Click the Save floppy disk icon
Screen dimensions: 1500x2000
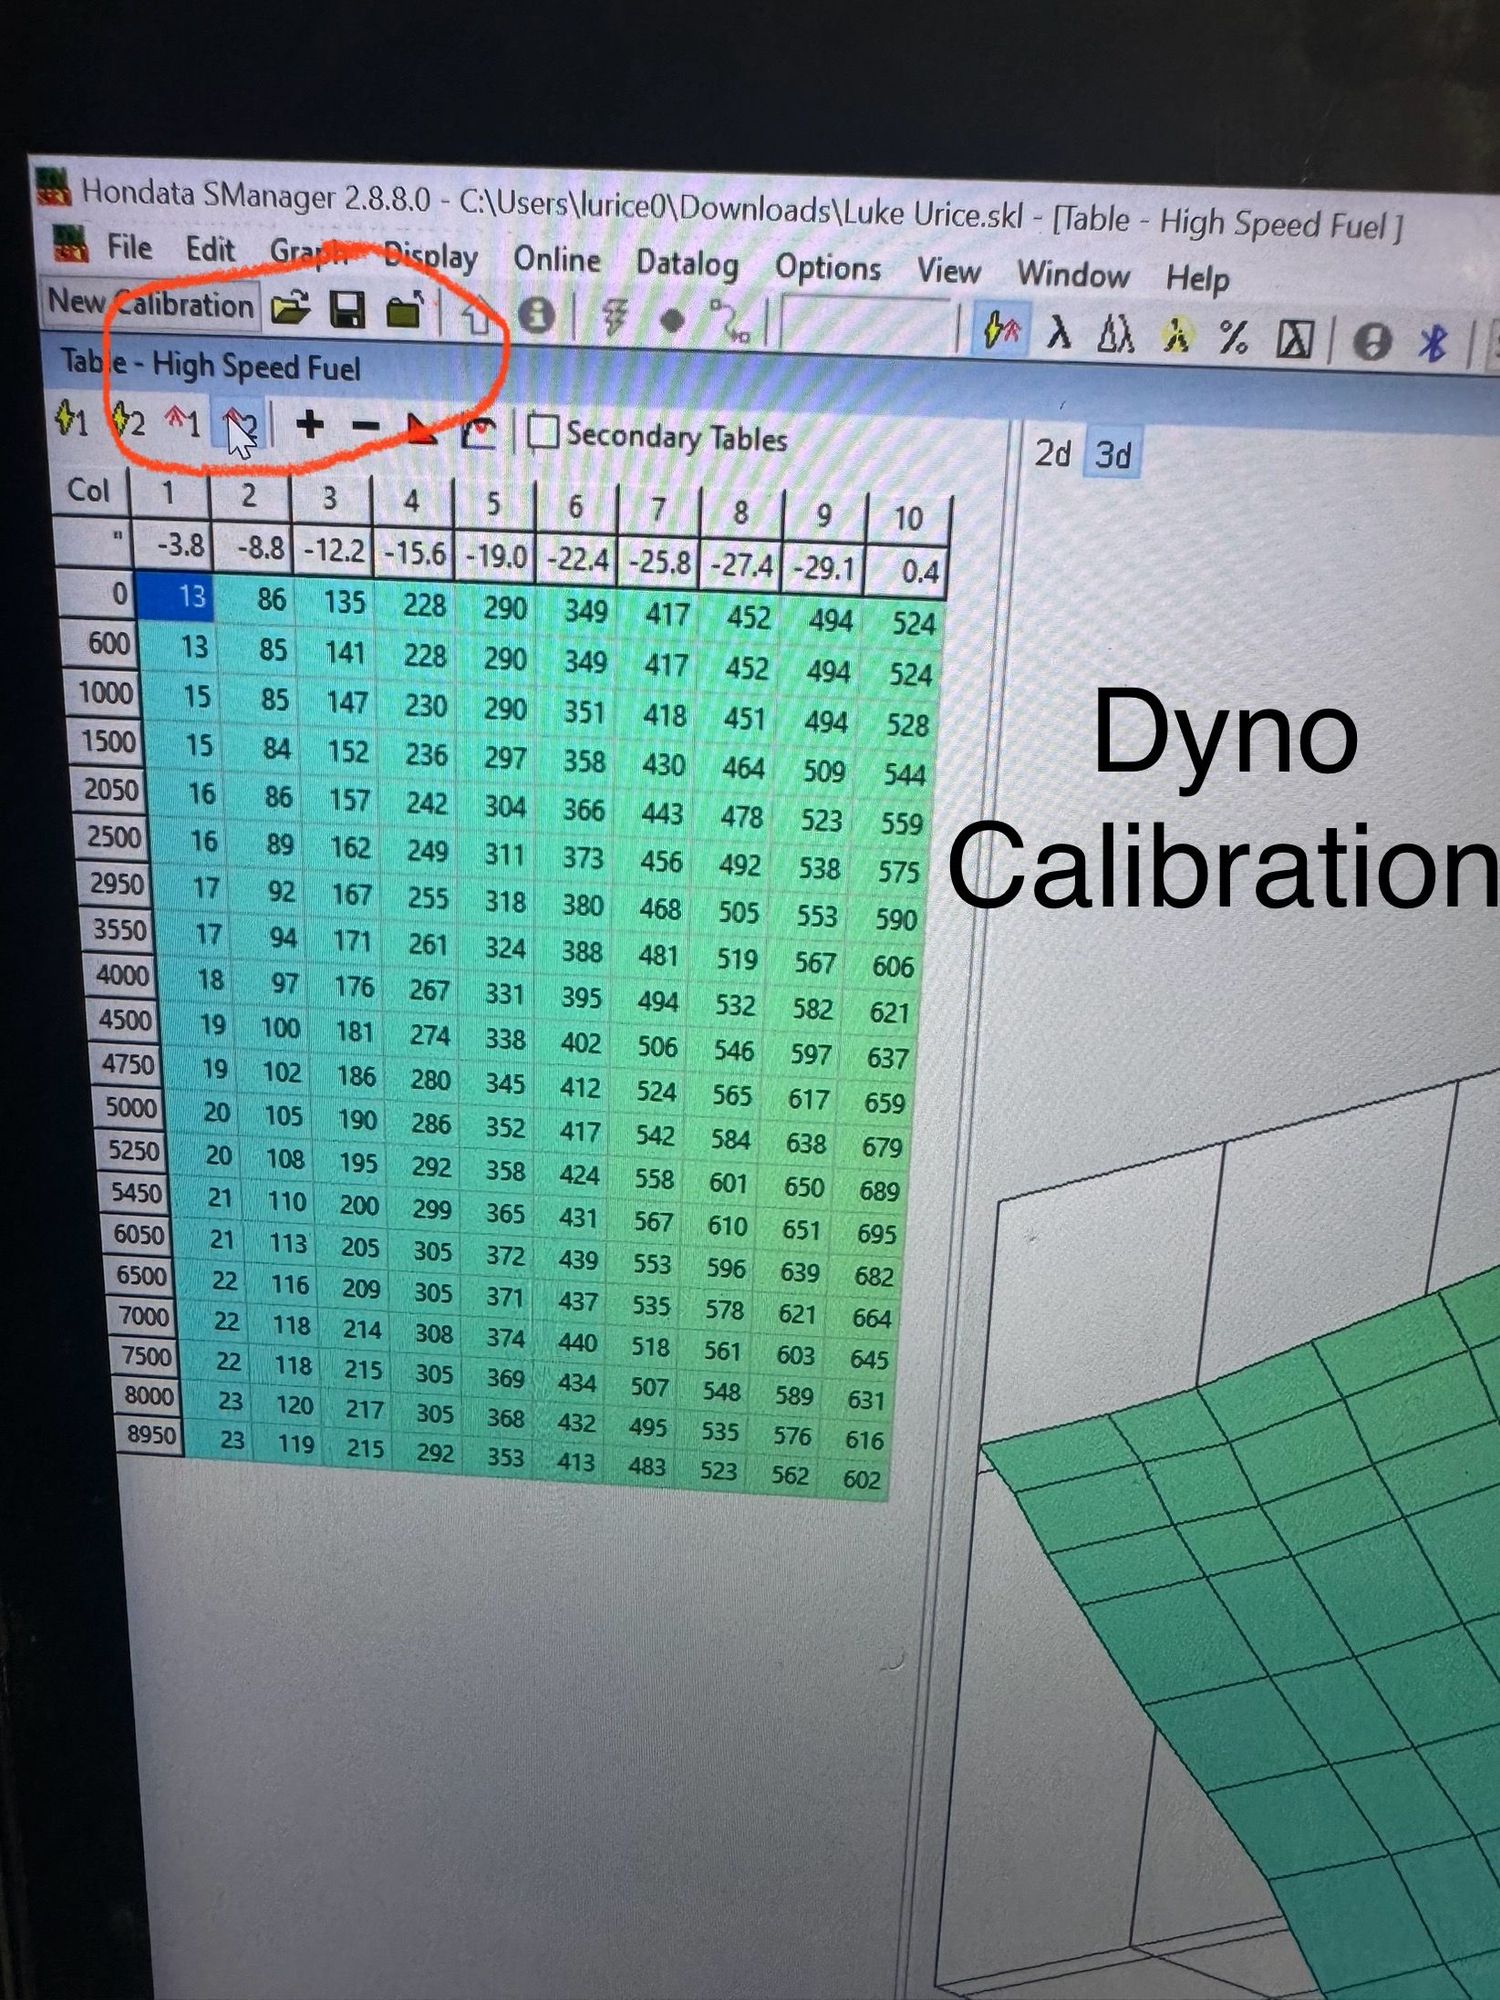(347, 310)
